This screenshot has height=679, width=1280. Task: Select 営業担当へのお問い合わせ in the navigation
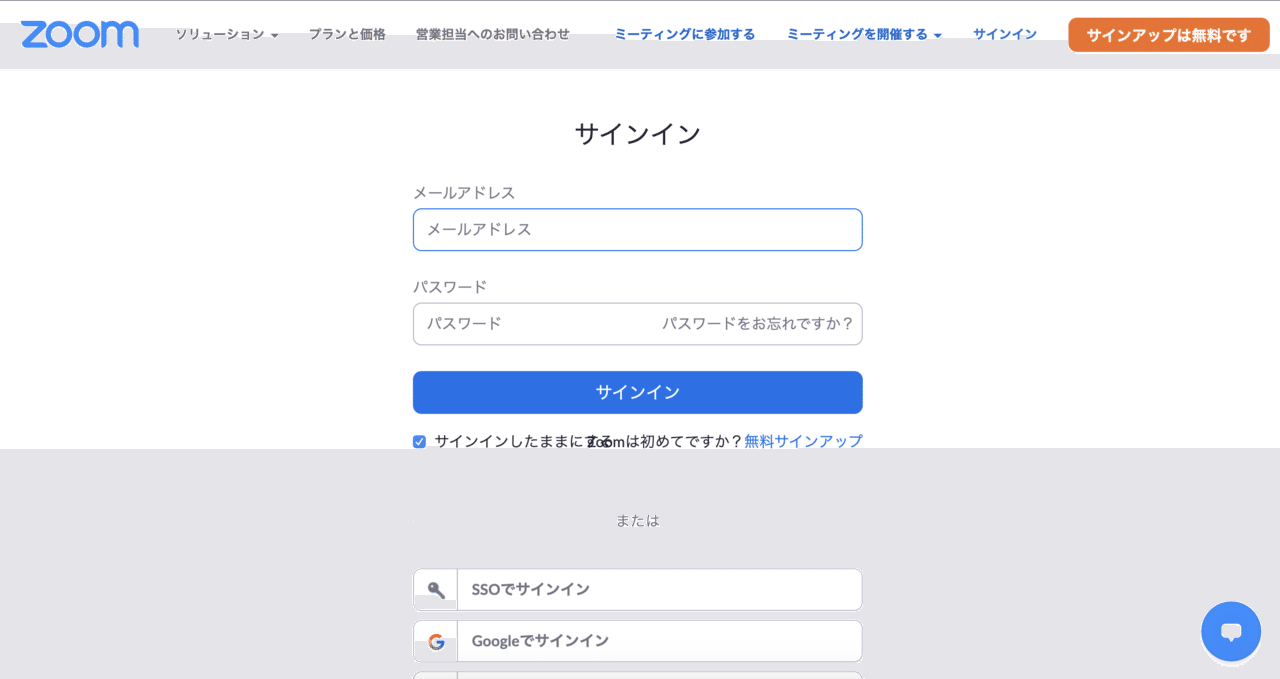pos(492,33)
